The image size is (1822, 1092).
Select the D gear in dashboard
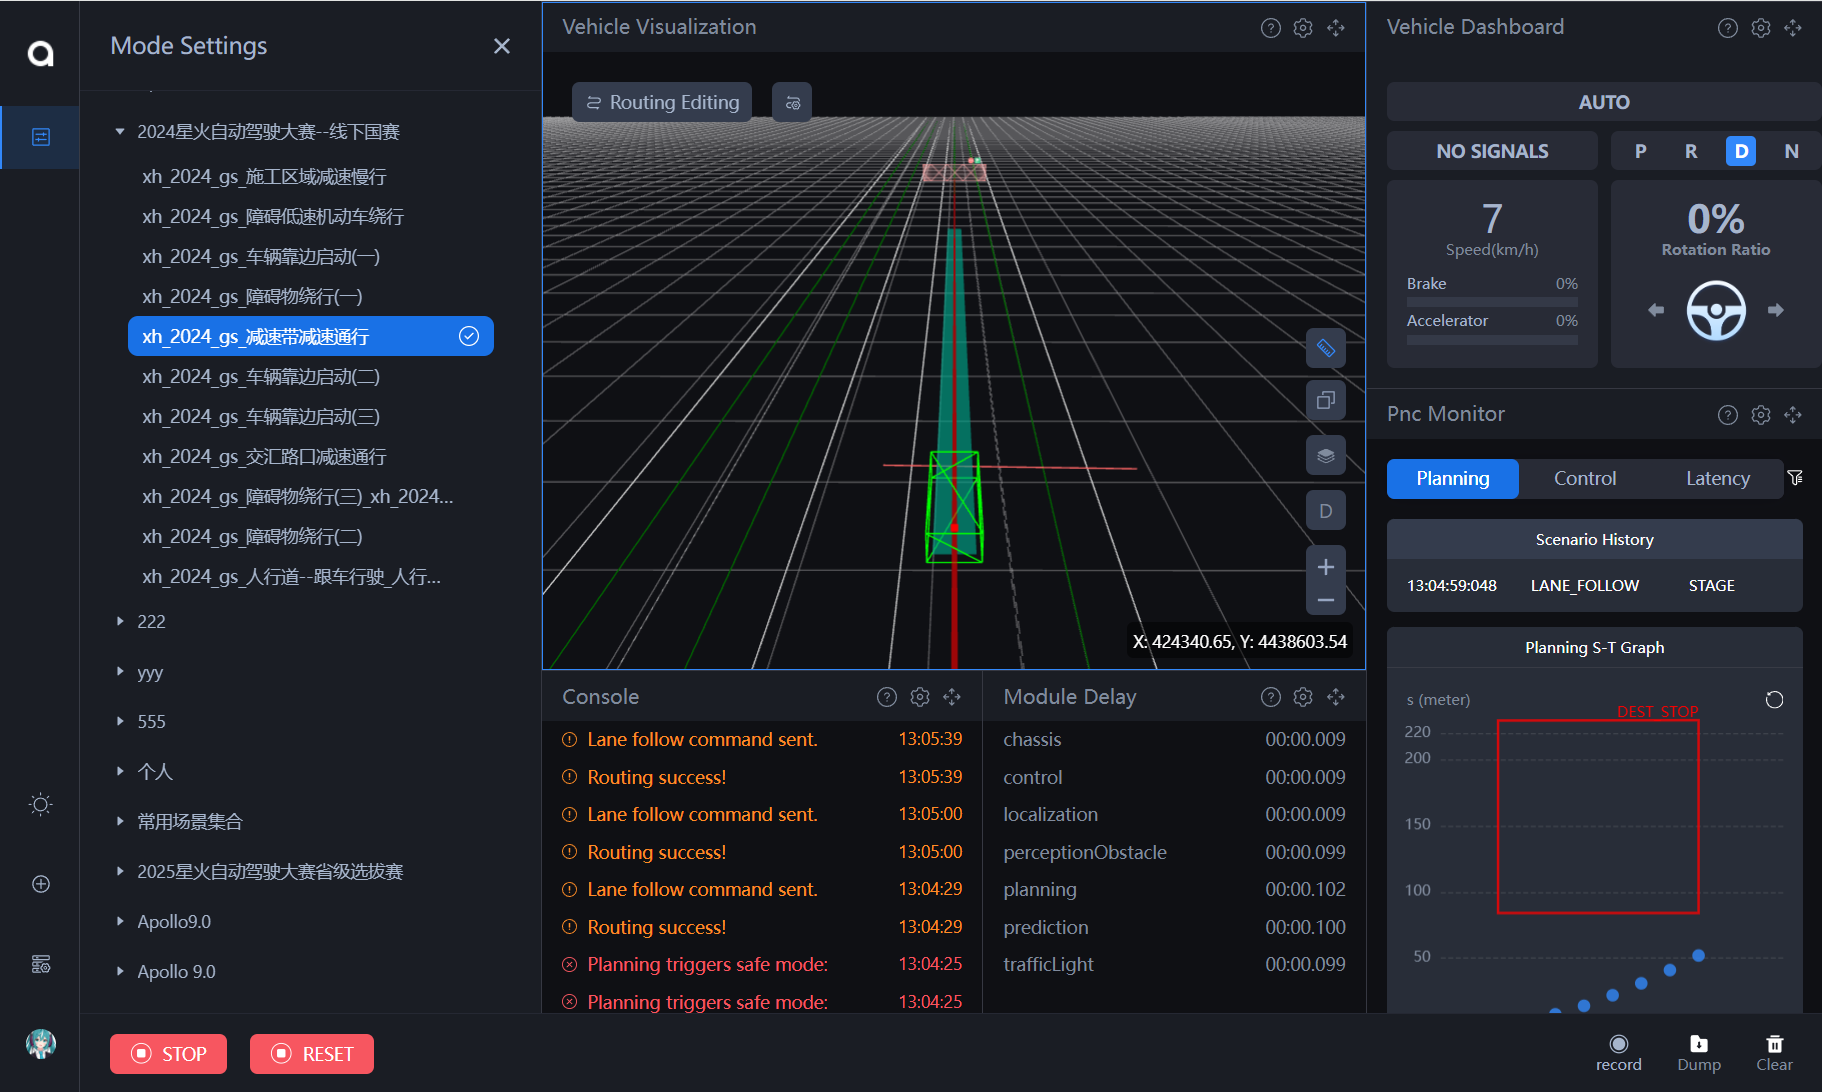point(1740,151)
